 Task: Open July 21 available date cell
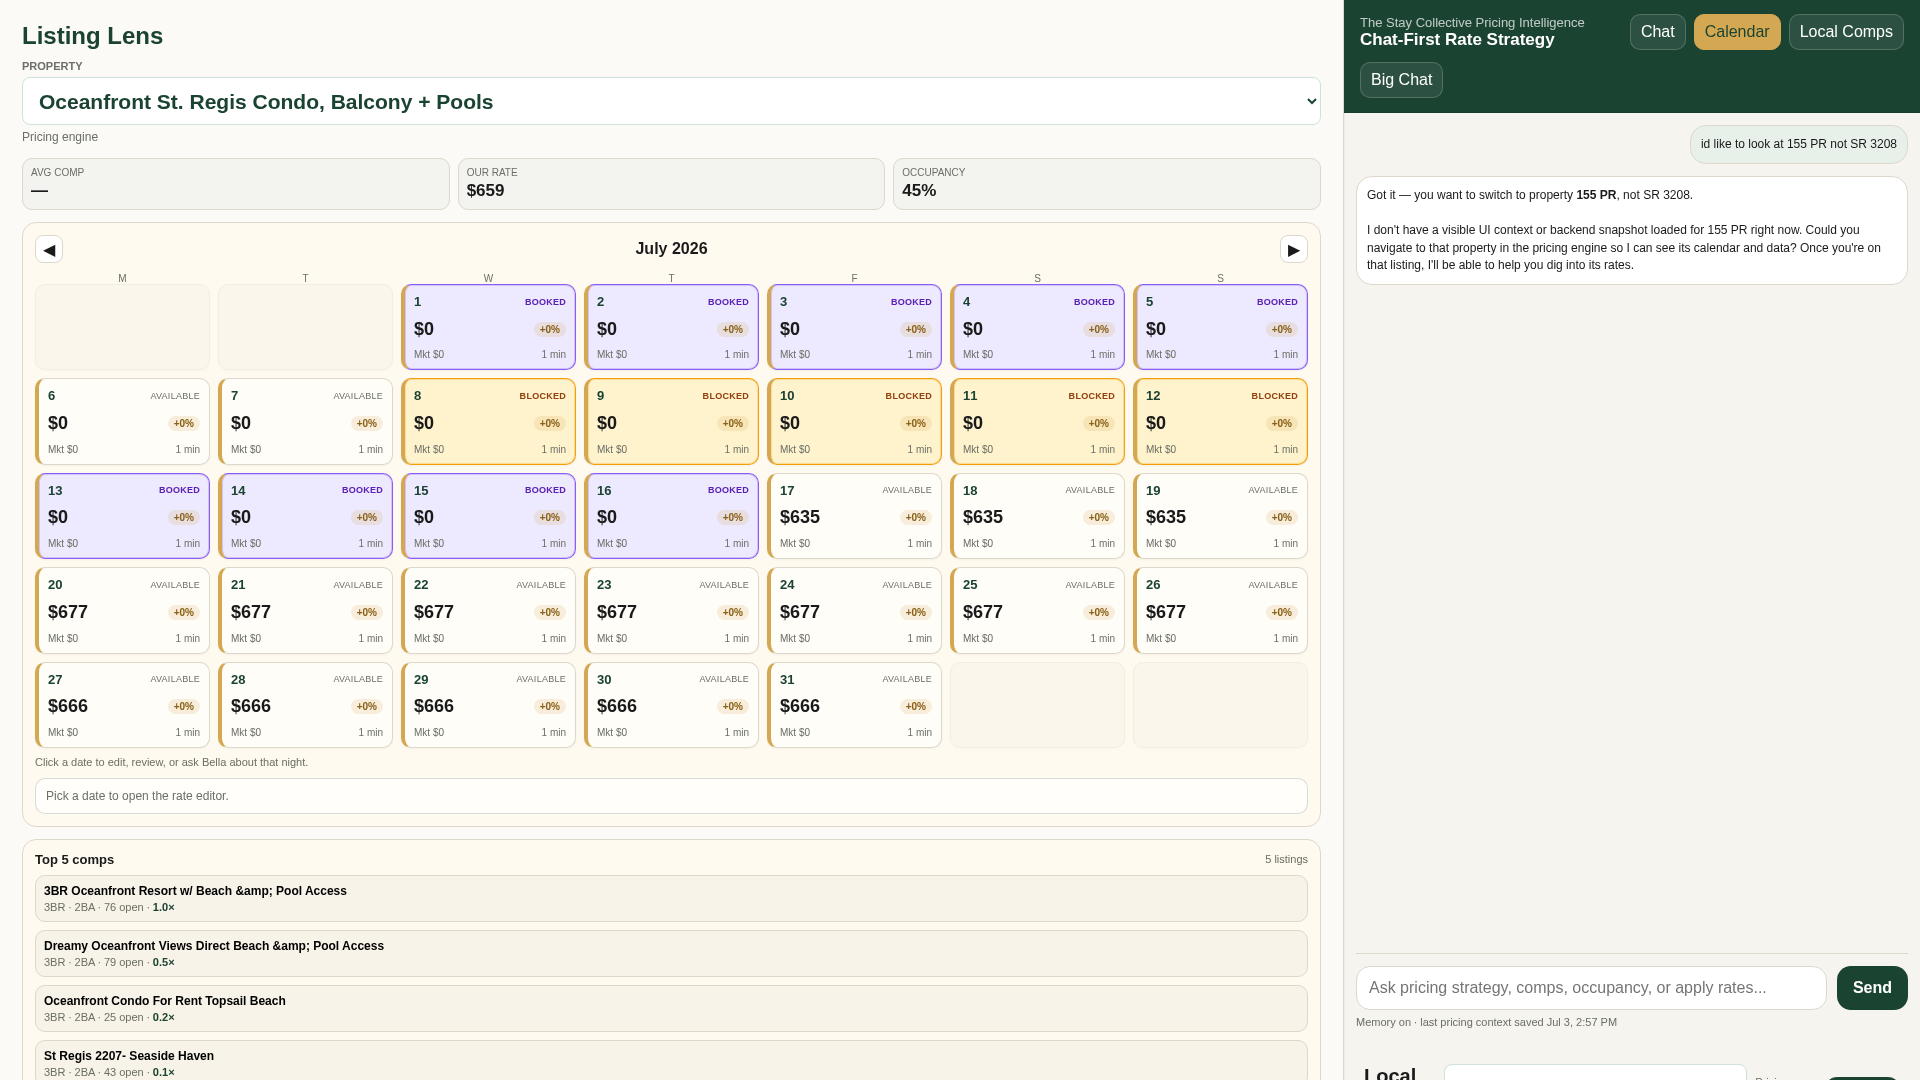point(305,610)
